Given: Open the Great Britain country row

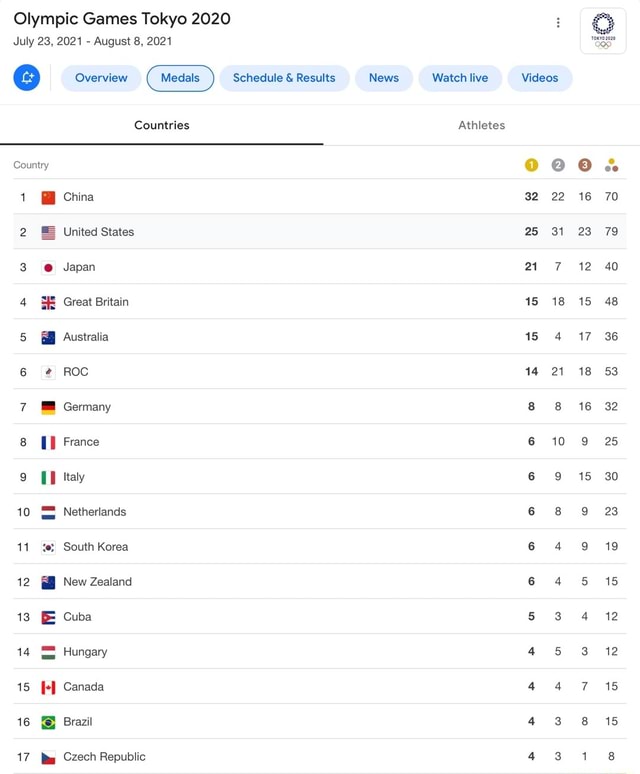Looking at the screenshot, I should point(320,302).
